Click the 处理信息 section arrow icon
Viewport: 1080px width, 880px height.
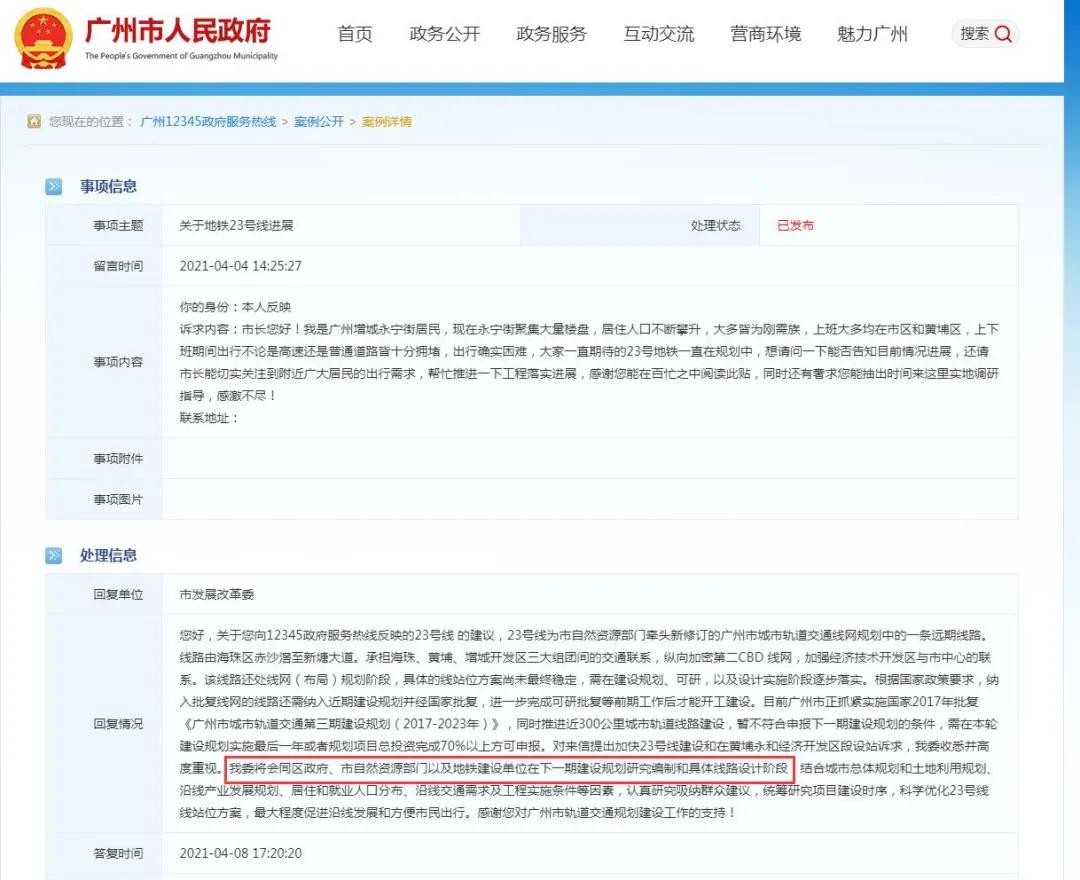(x=54, y=556)
